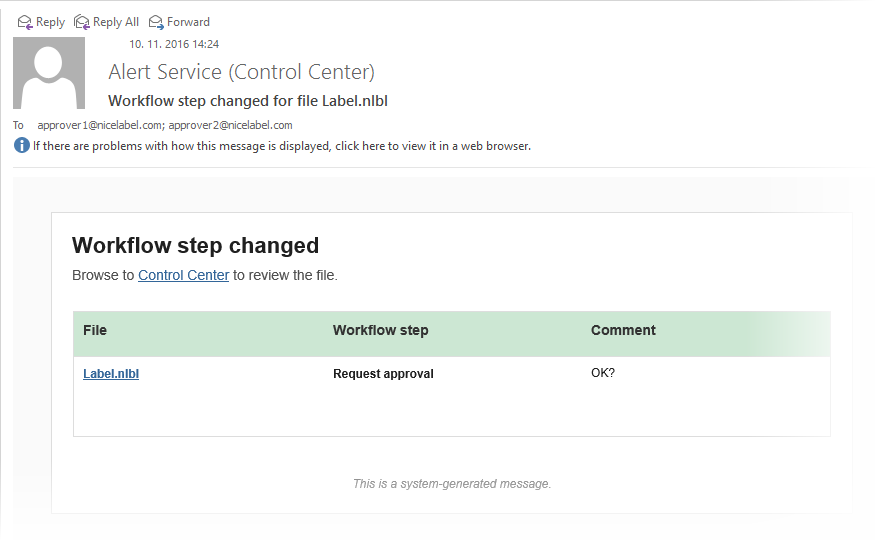The width and height of the screenshot is (876, 541).
Task: Click the Reply envelope icon
Action: point(25,22)
